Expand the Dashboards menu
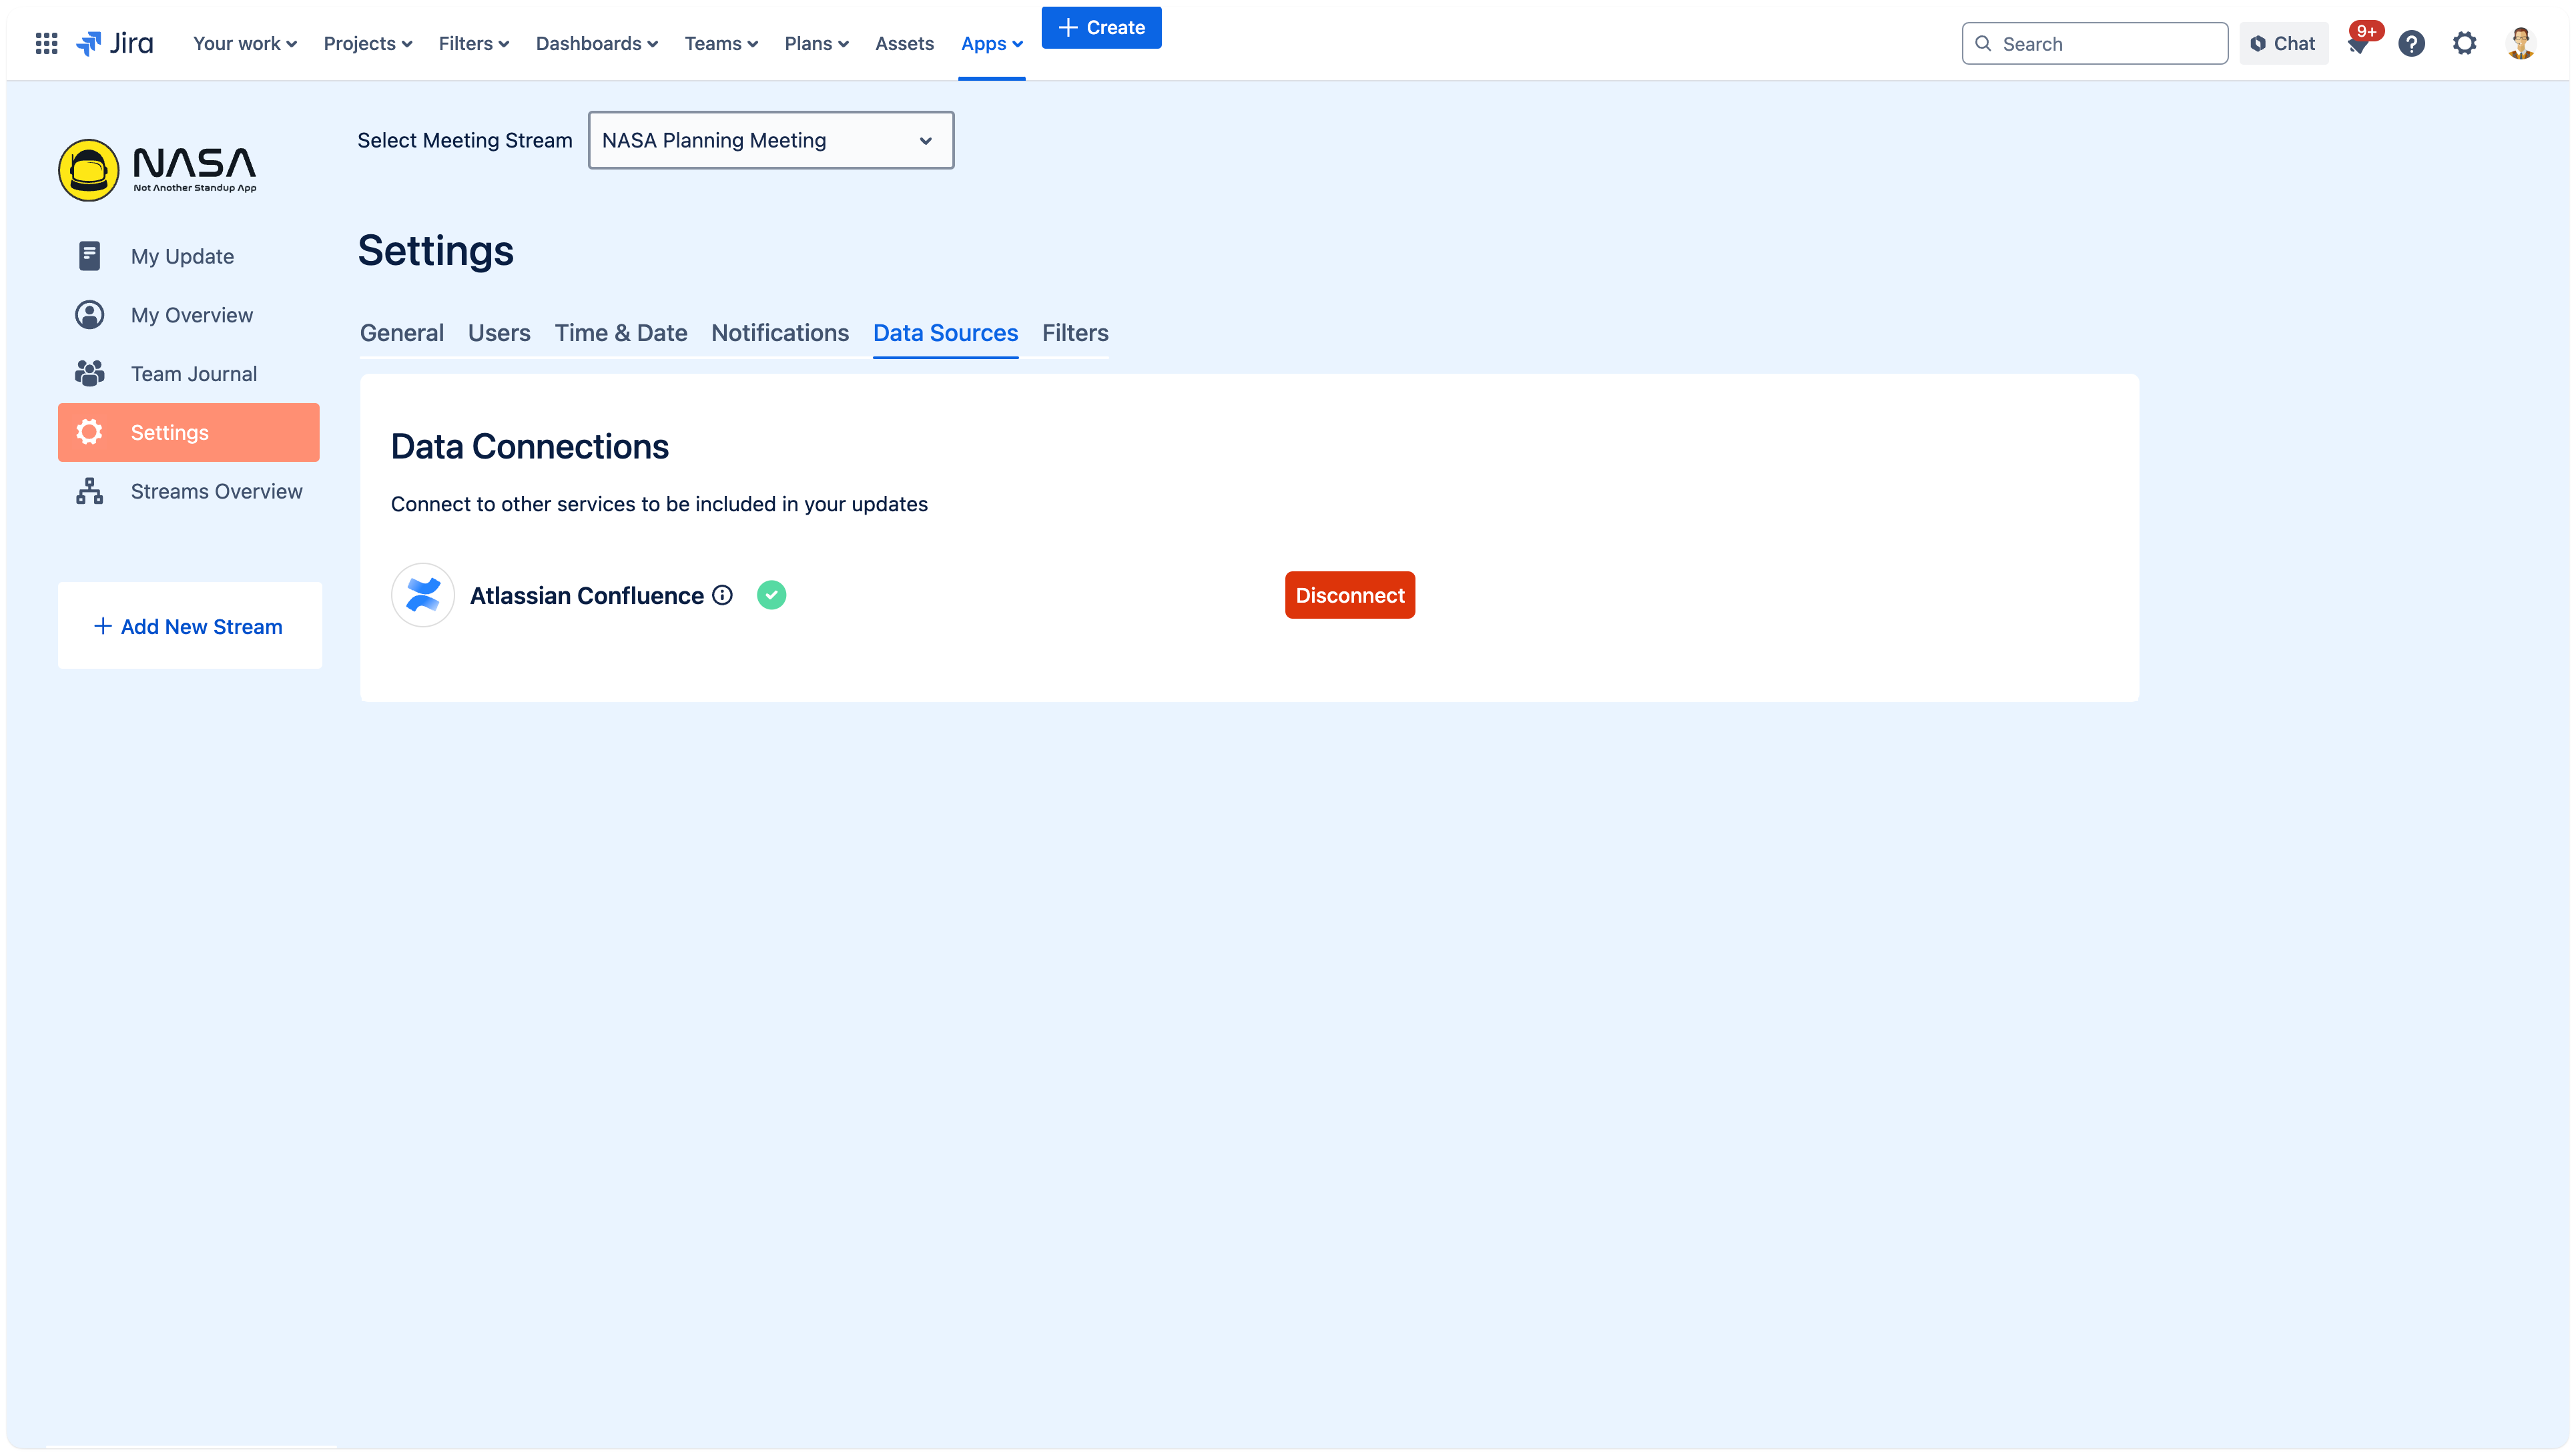 coord(597,43)
